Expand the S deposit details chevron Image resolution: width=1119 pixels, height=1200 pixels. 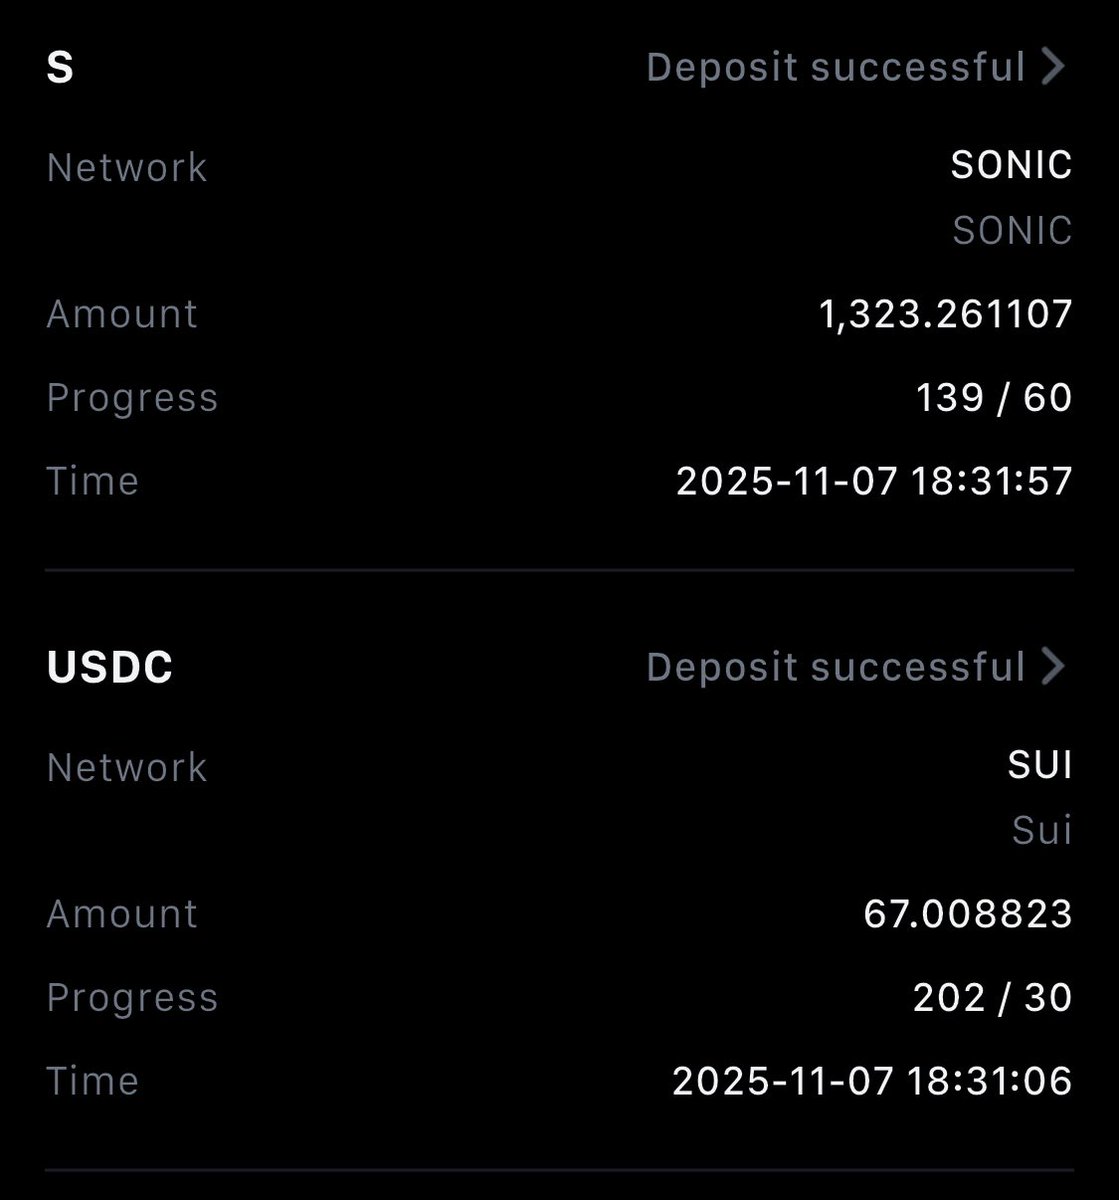point(1053,67)
